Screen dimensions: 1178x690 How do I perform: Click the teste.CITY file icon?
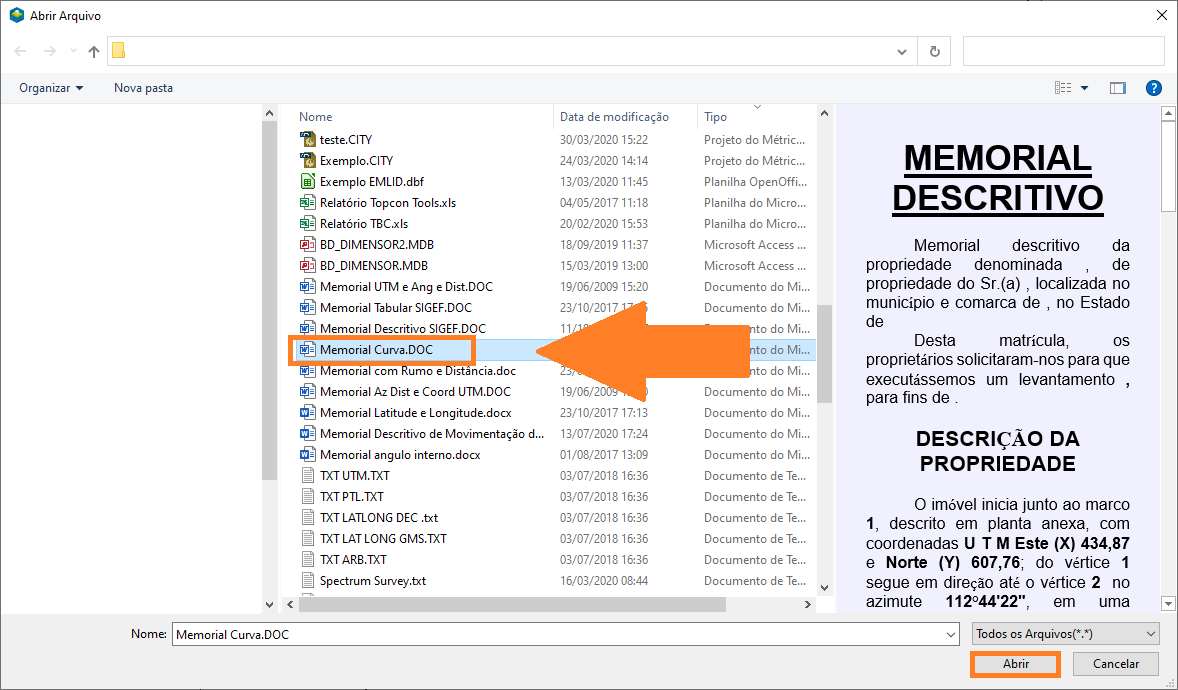[308, 140]
